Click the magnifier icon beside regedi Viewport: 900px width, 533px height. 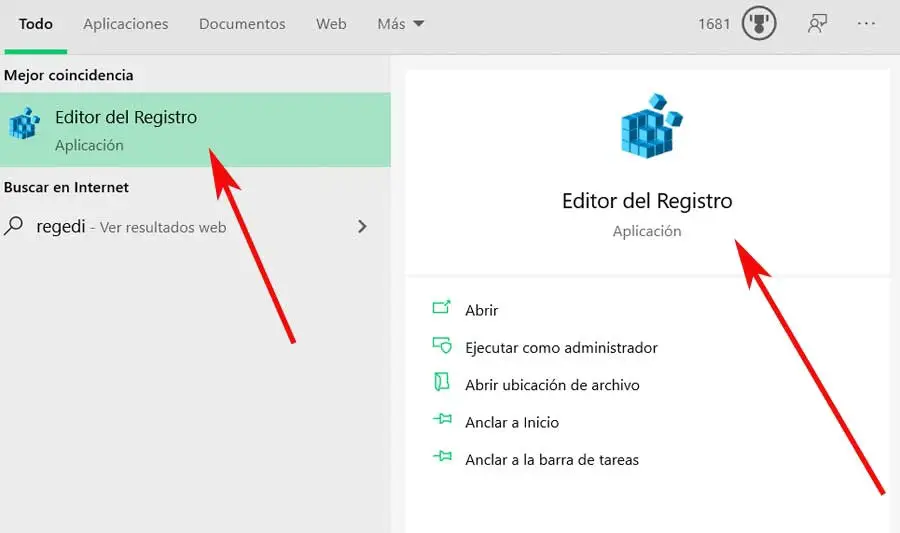coord(13,226)
